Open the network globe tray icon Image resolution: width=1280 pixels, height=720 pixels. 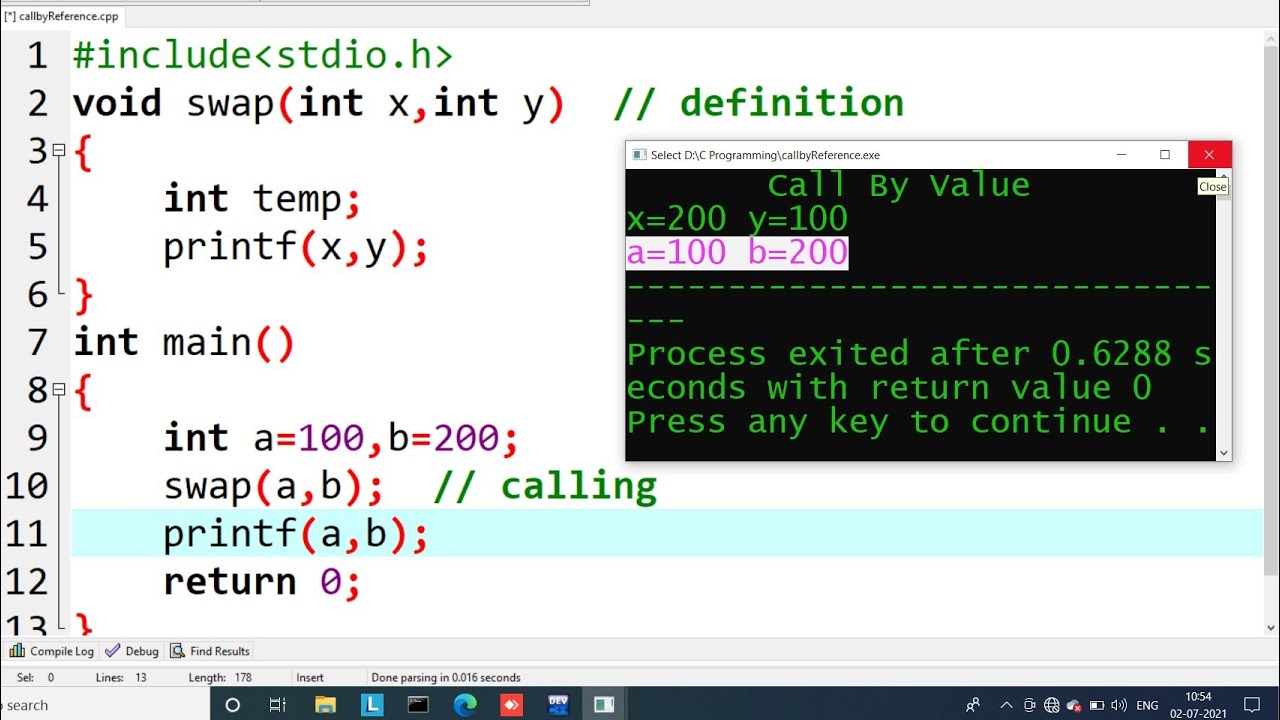click(1051, 705)
